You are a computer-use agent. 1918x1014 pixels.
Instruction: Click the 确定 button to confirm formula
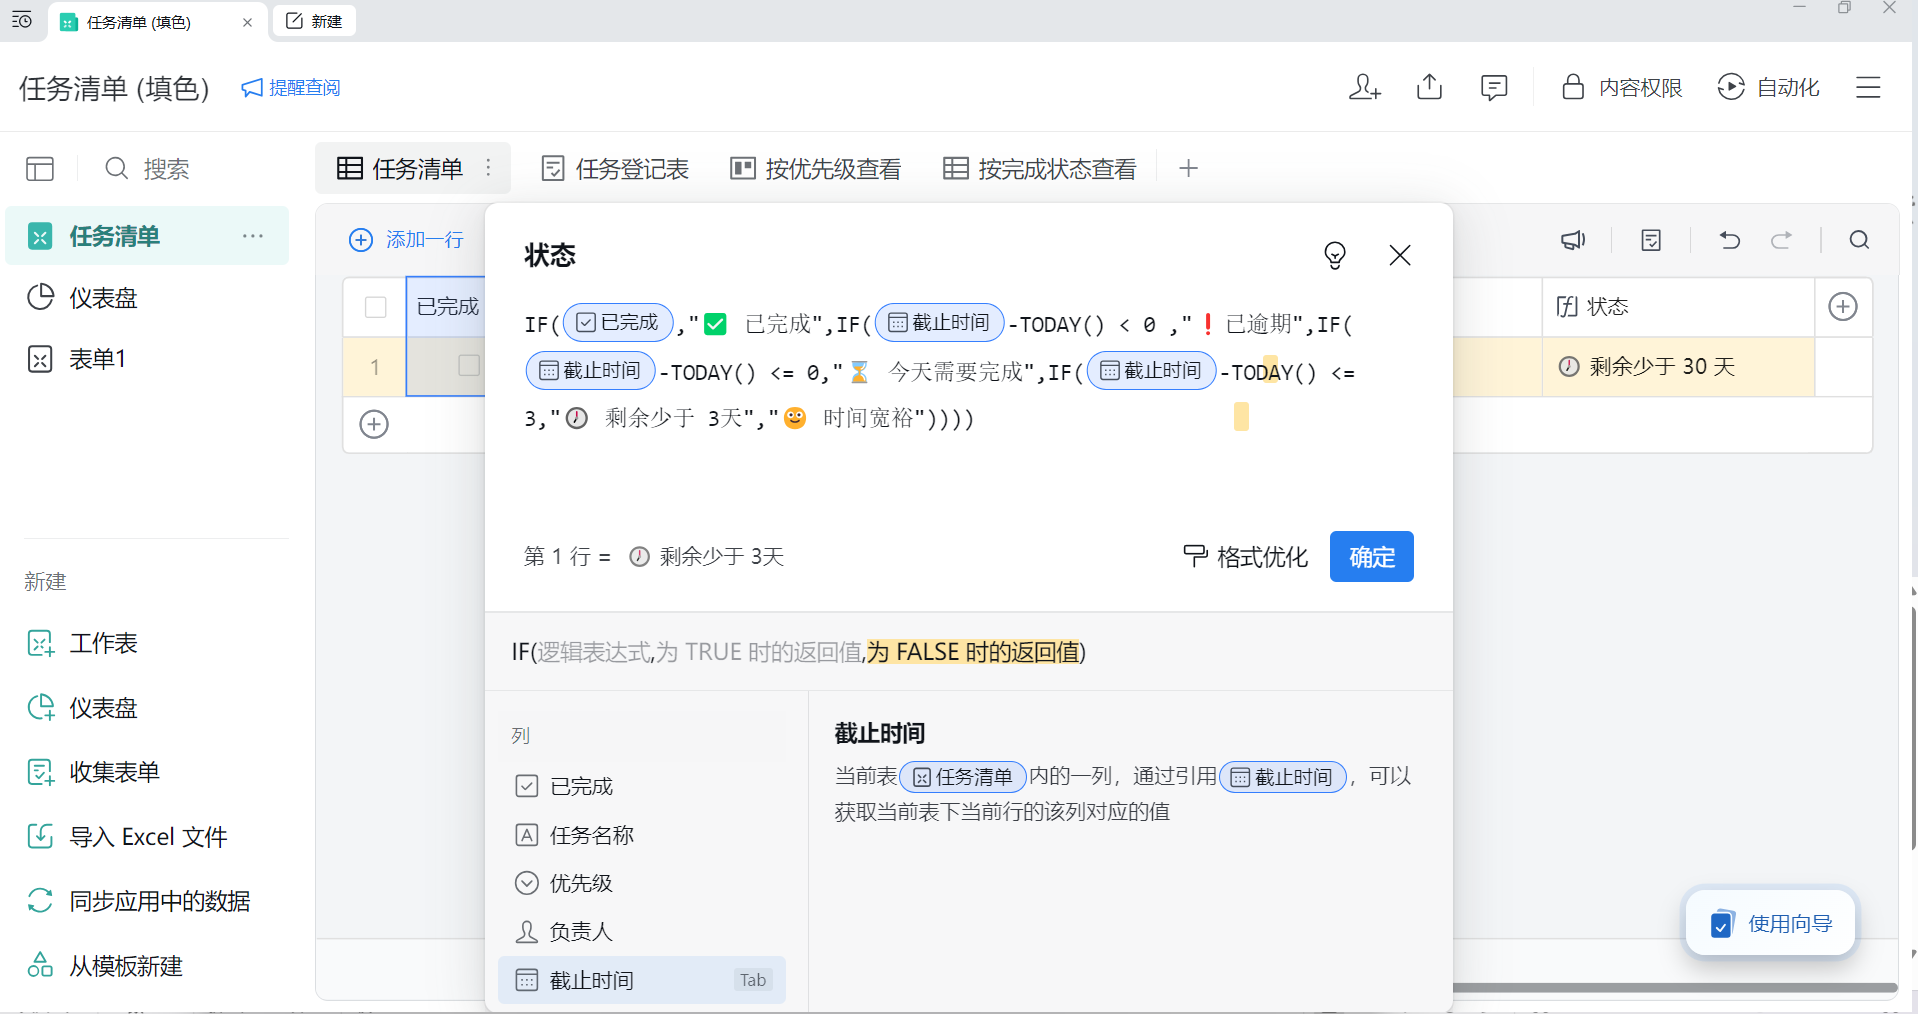pos(1371,557)
